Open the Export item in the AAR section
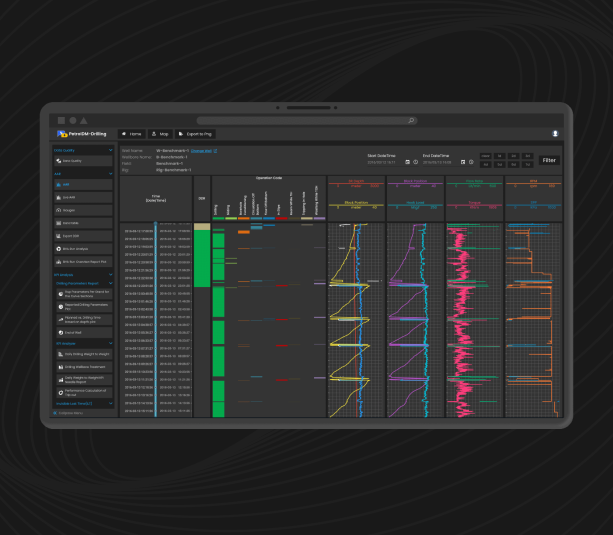 pos(83,236)
